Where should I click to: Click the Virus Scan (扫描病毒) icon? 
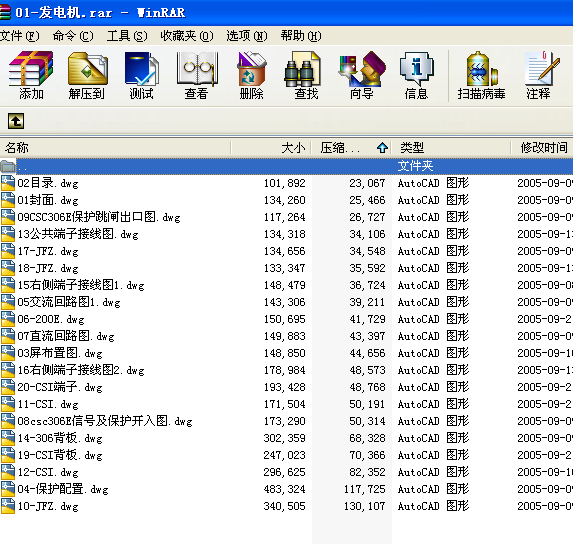coord(482,75)
